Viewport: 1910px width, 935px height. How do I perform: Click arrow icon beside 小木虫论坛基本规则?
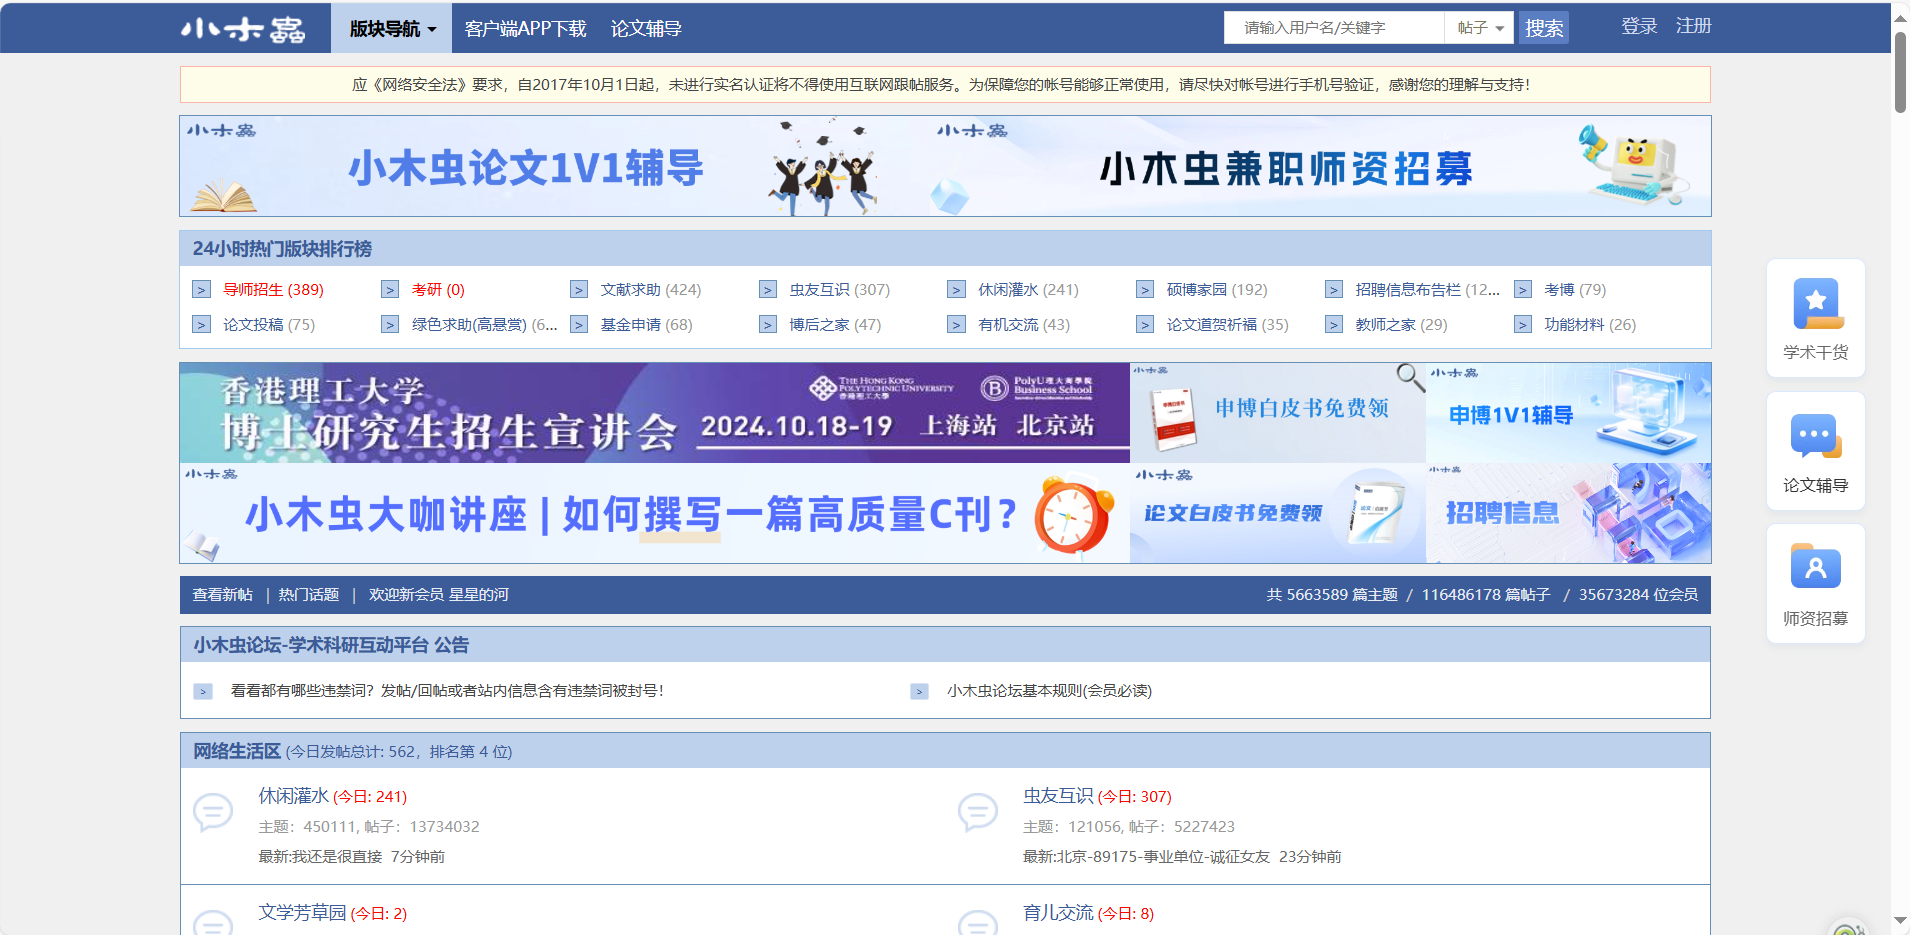point(920,691)
